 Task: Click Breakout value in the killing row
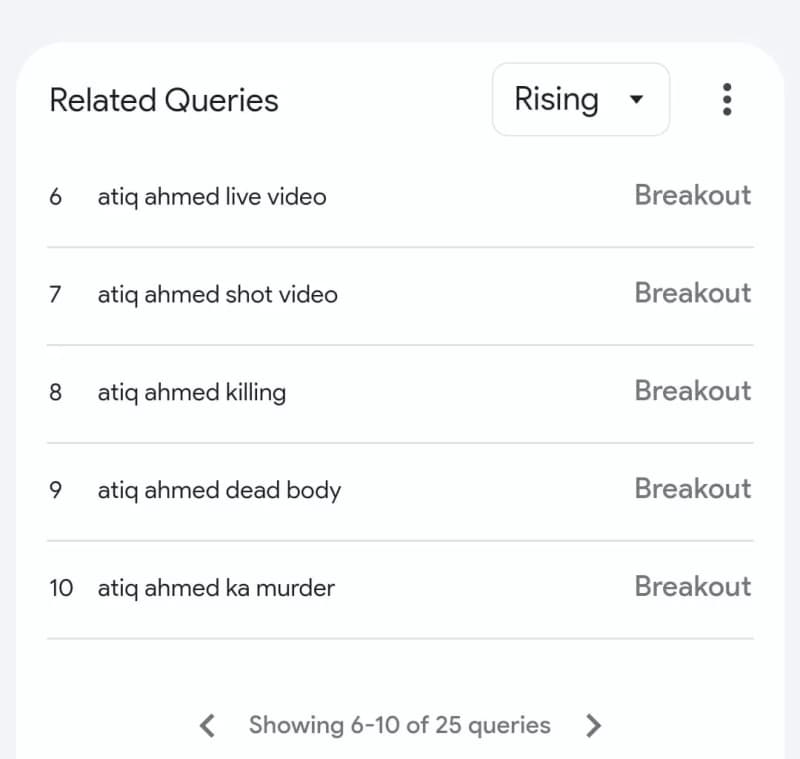(692, 391)
